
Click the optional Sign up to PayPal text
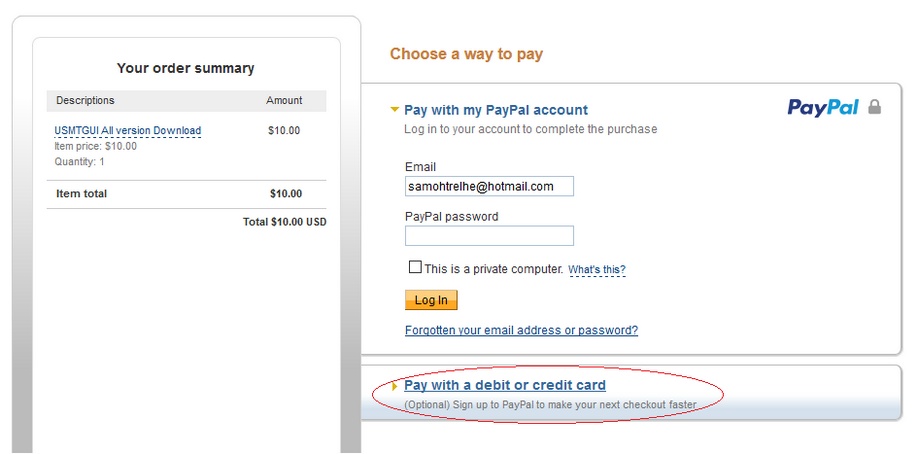click(x=550, y=405)
